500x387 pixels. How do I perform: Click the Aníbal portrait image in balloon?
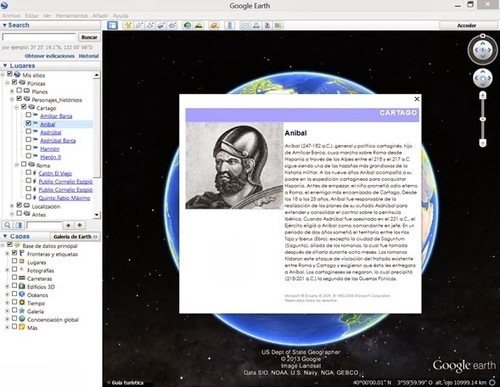tap(234, 166)
